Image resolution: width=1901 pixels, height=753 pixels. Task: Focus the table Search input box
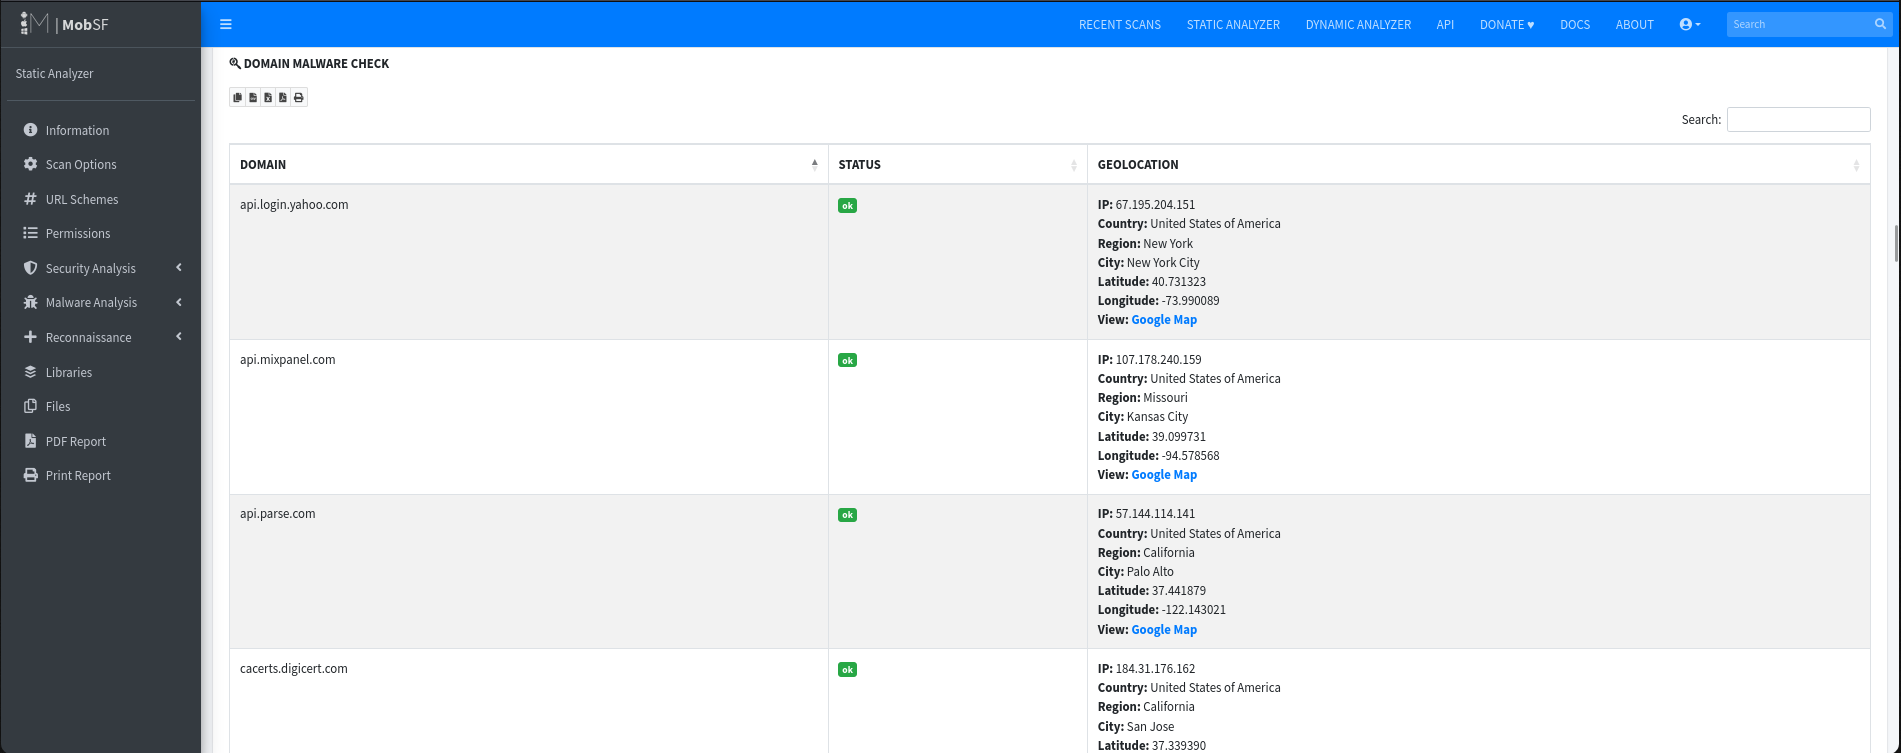1798,119
